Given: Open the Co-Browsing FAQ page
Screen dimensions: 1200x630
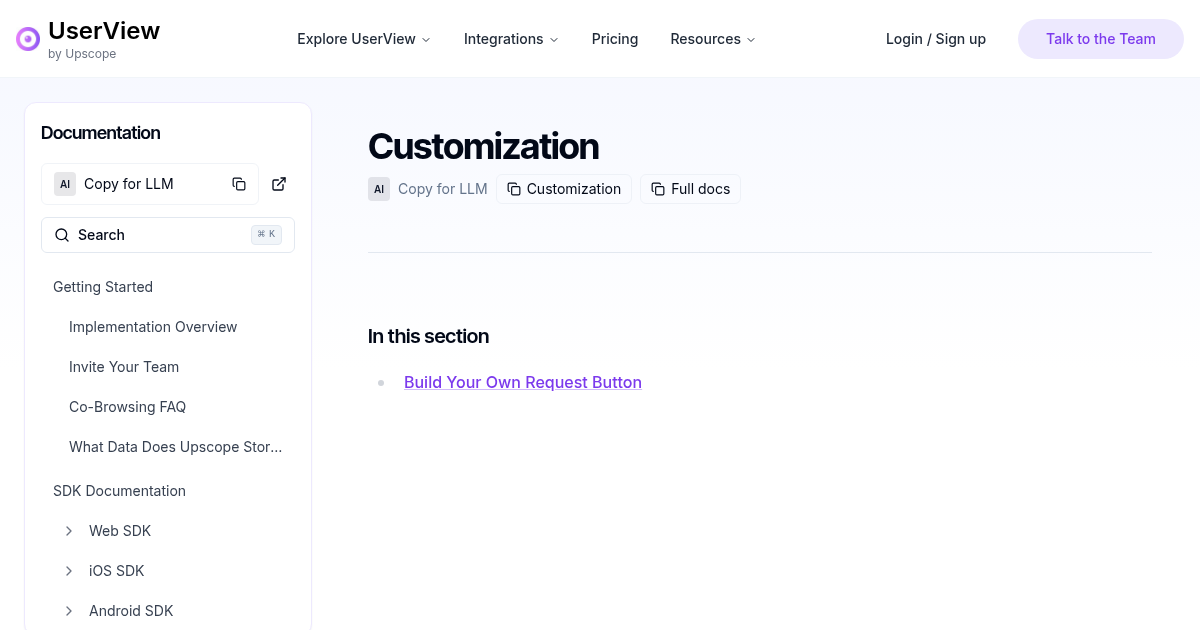Looking at the screenshot, I should 127,407.
